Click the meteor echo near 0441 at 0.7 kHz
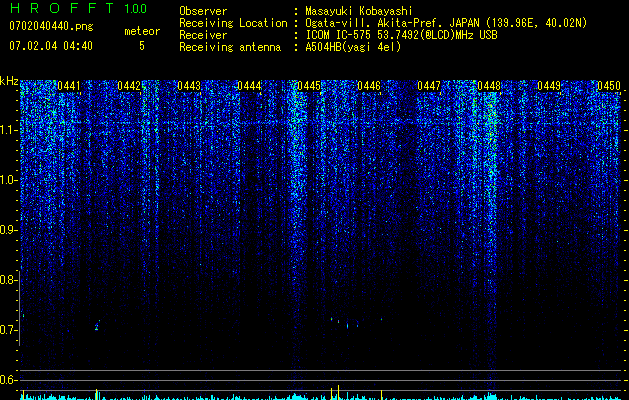 (97, 325)
